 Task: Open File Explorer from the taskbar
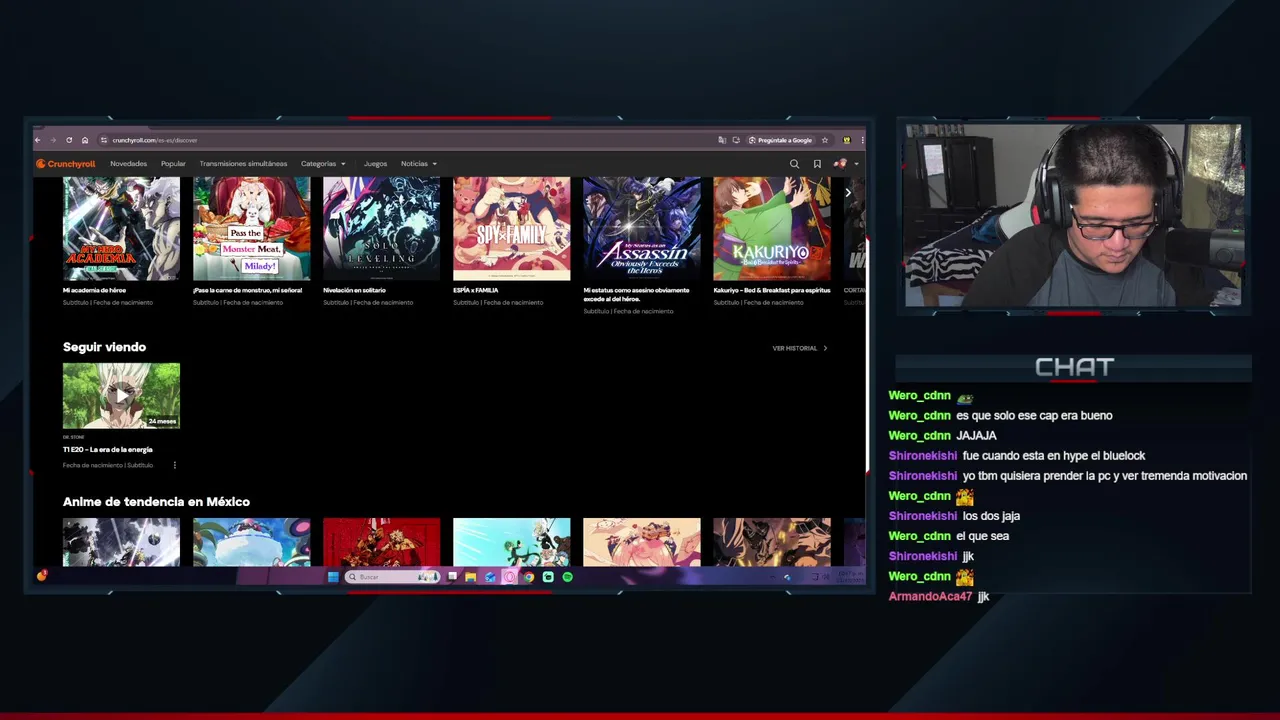pyautogui.click(x=470, y=577)
